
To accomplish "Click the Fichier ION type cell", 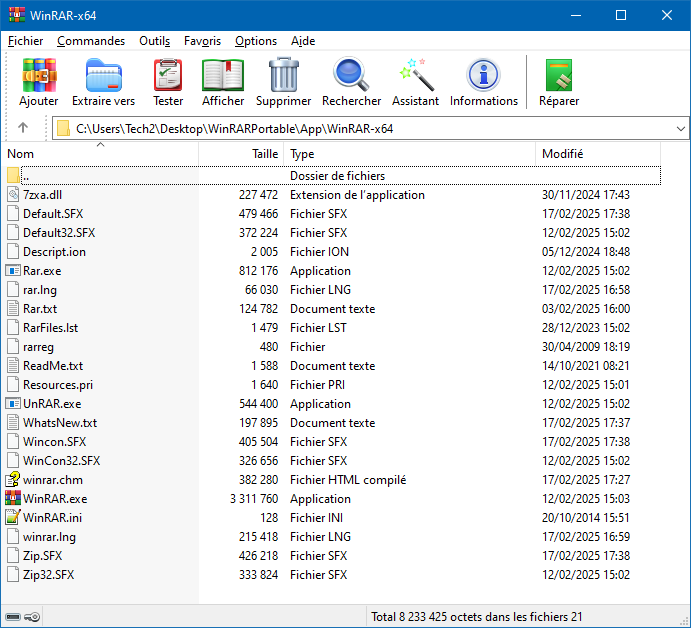I will pyautogui.click(x=319, y=252).
